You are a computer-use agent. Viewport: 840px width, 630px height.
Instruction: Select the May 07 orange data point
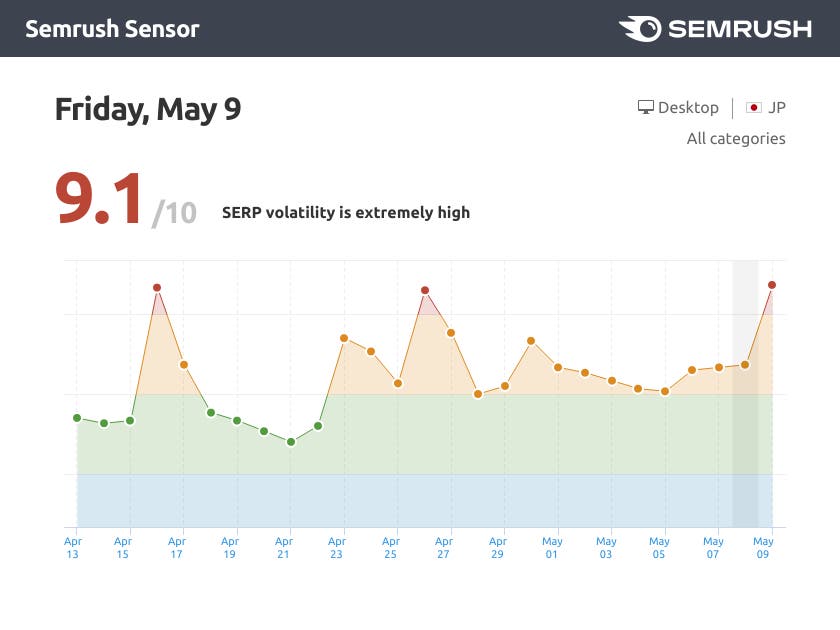[x=719, y=368]
